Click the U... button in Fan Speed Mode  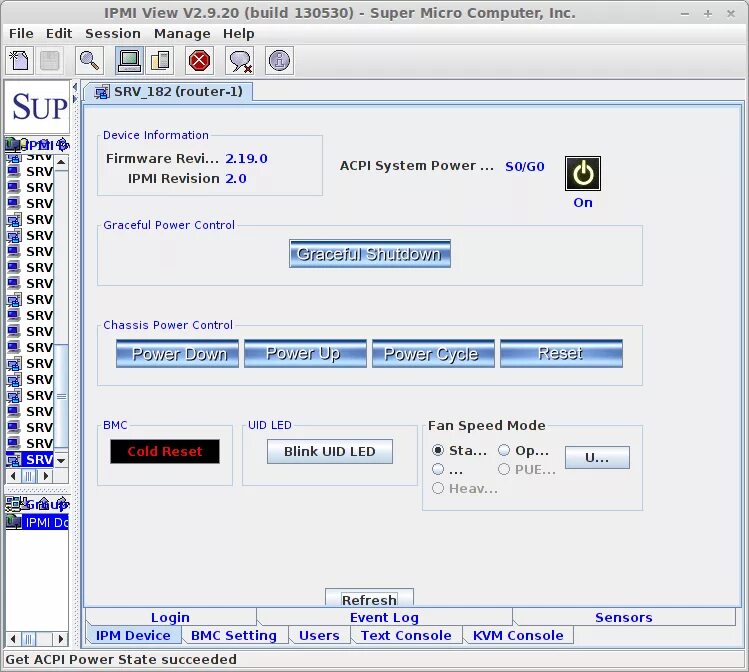click(597, 458)
